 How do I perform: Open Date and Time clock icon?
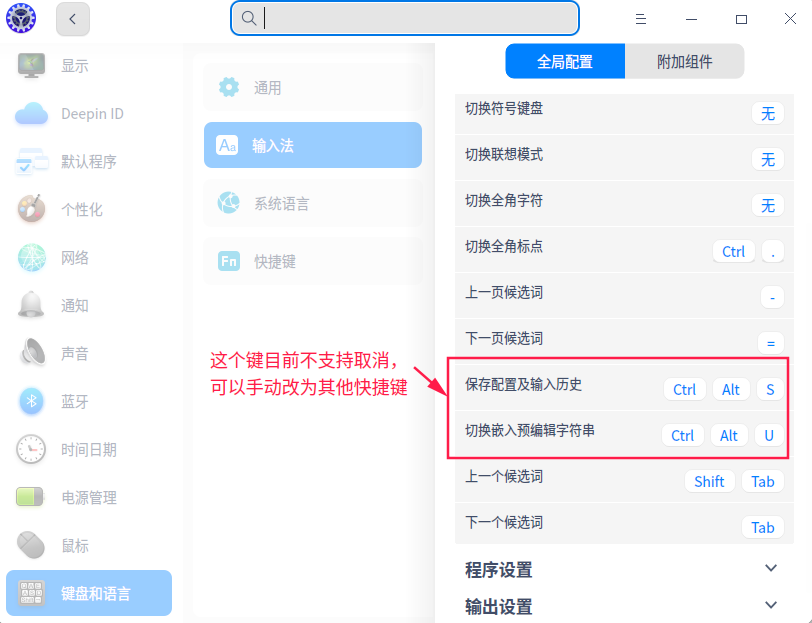pyautogui.click(x=31, y=449)
